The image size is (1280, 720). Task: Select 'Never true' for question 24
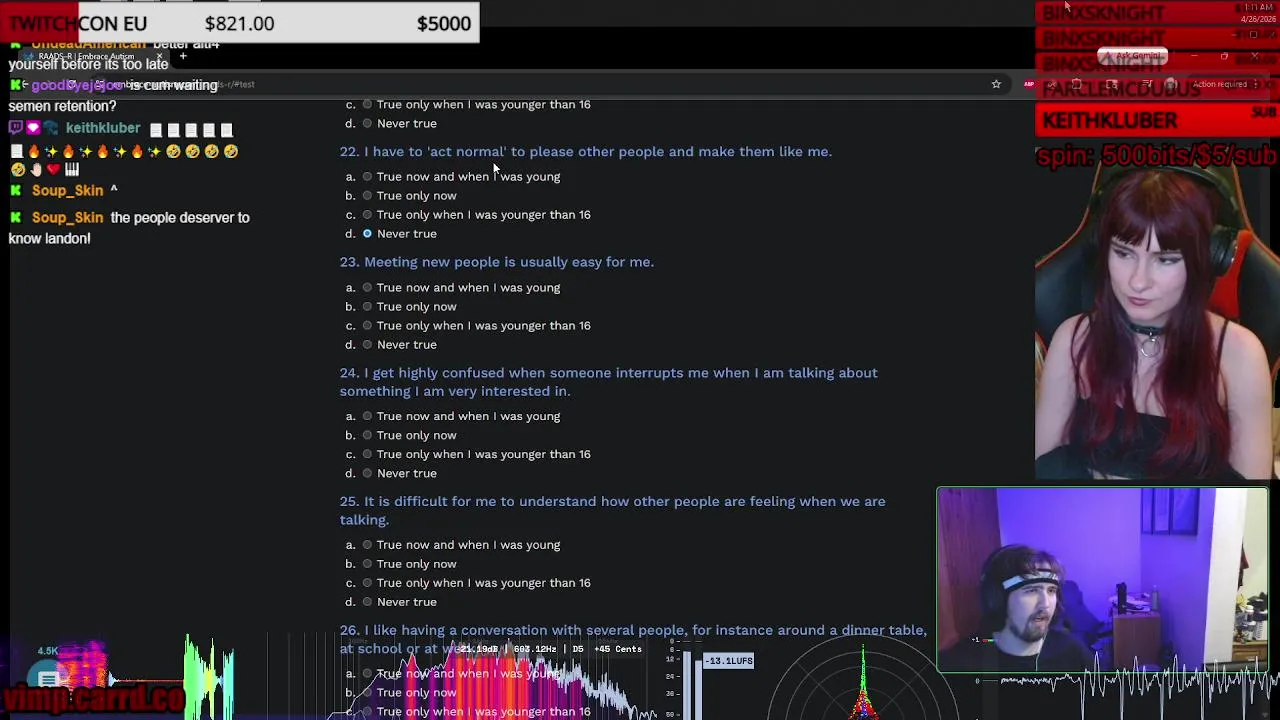pos(367,473)
